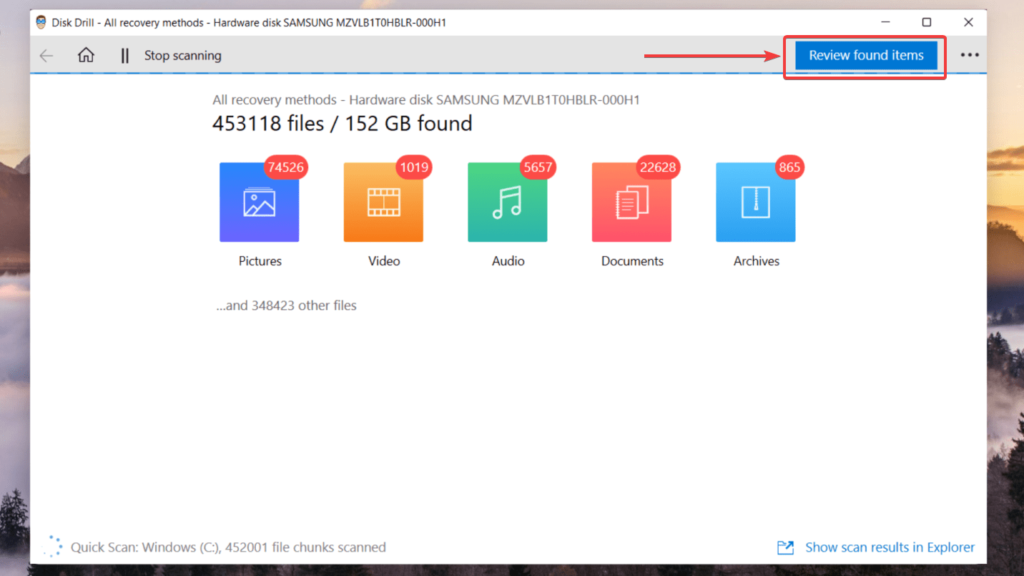
Task: Click the back arrow in the toolbar
Action: (46, 55)
